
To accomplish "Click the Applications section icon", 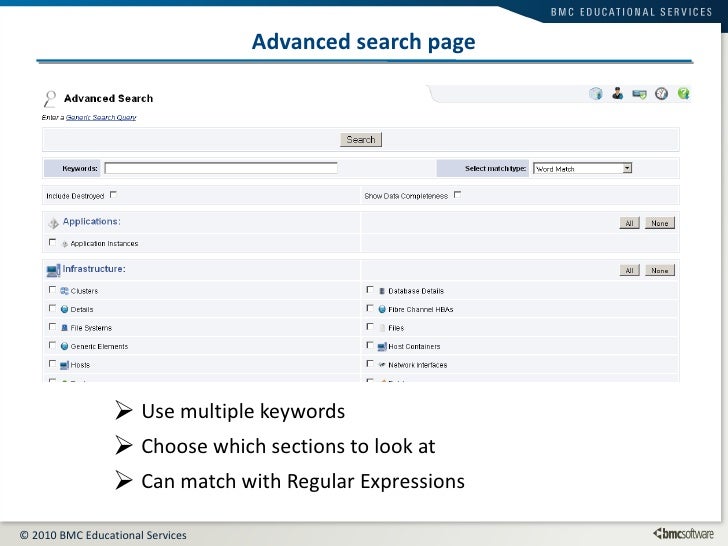I will pyautogui.click(x=53, y=223).
